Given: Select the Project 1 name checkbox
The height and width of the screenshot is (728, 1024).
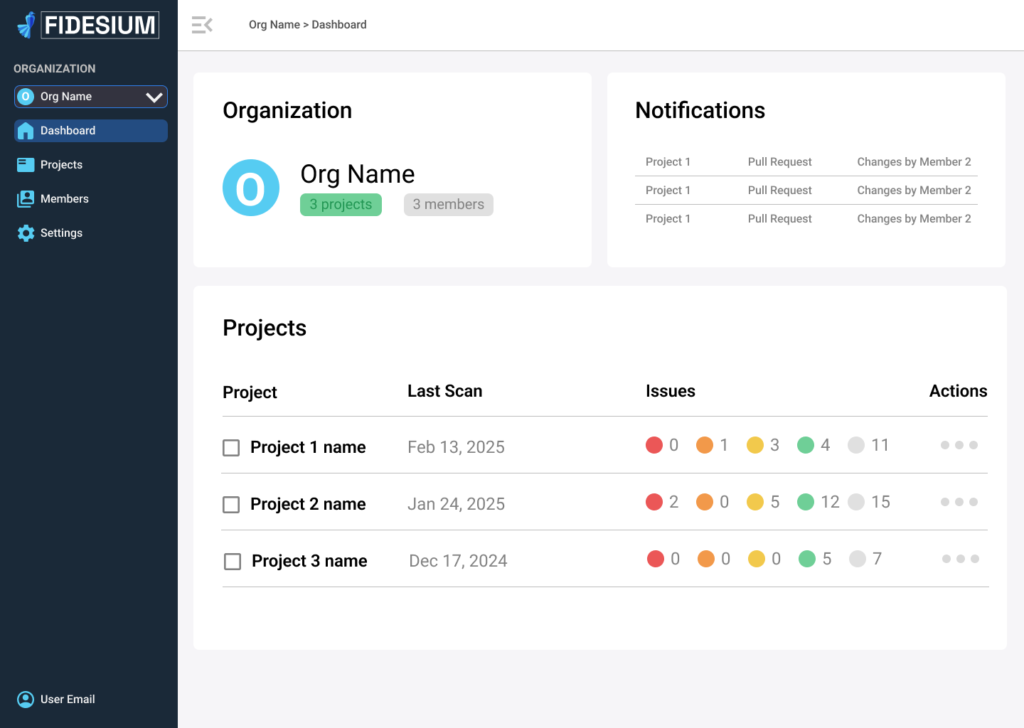Looking at the screenshot, I should pos(231,448).
